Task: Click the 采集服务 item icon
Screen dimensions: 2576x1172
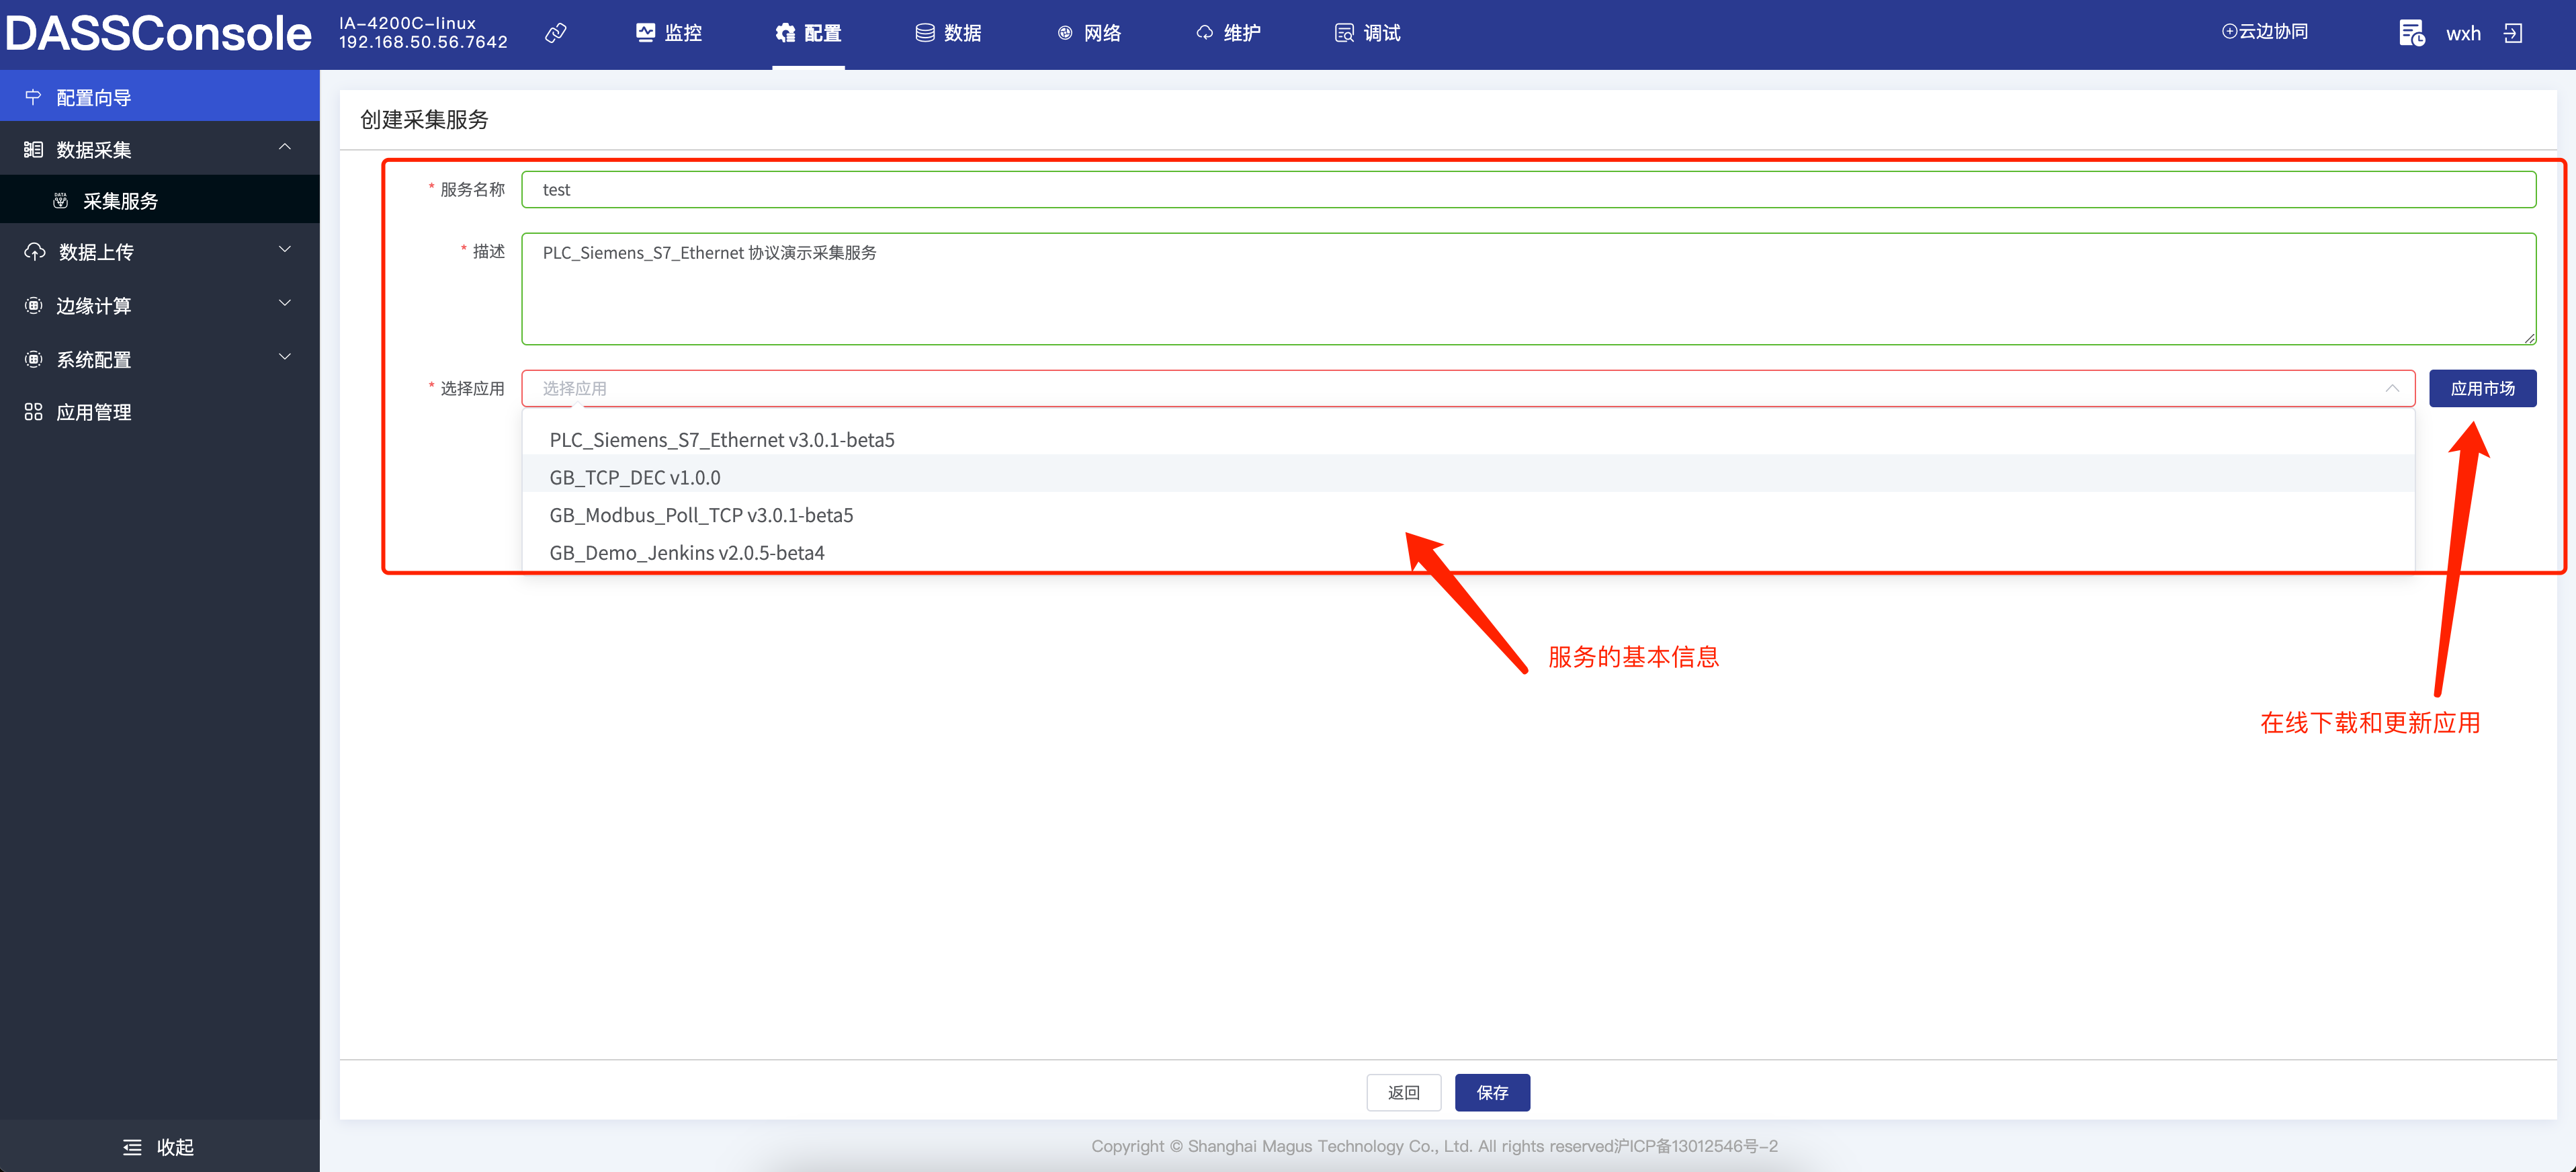Action: click(61, 201)
